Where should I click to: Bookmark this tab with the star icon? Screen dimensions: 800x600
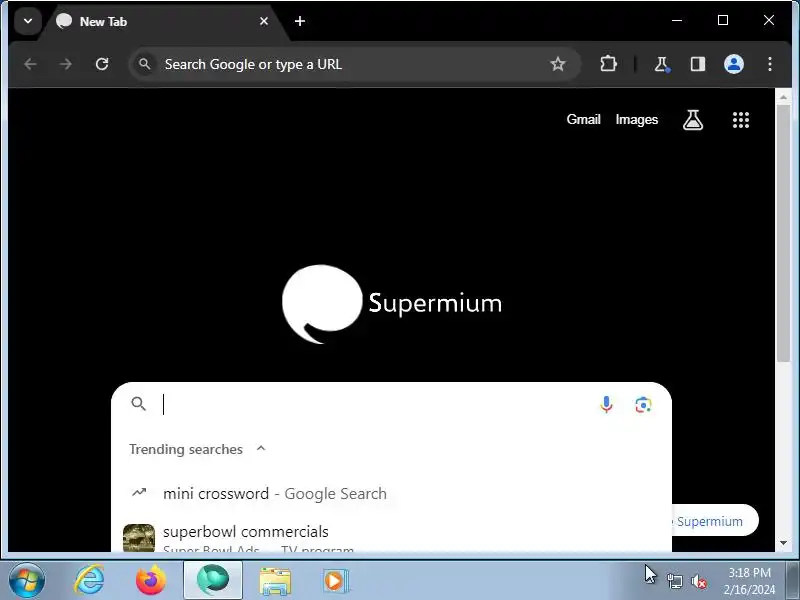click(558, 64)
